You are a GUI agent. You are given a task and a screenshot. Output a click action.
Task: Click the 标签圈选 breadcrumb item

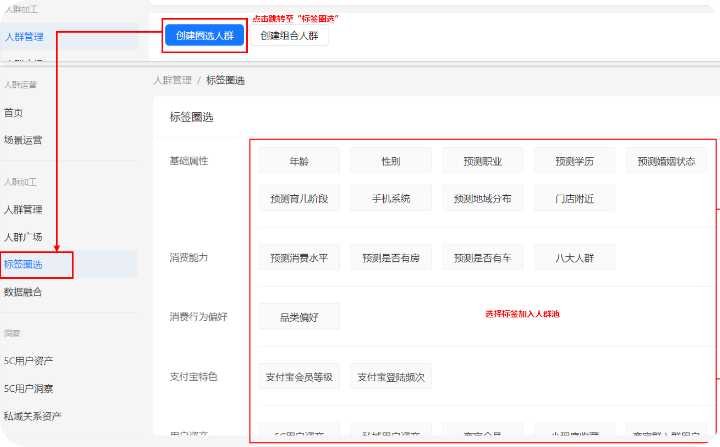(x=225, y=80)
